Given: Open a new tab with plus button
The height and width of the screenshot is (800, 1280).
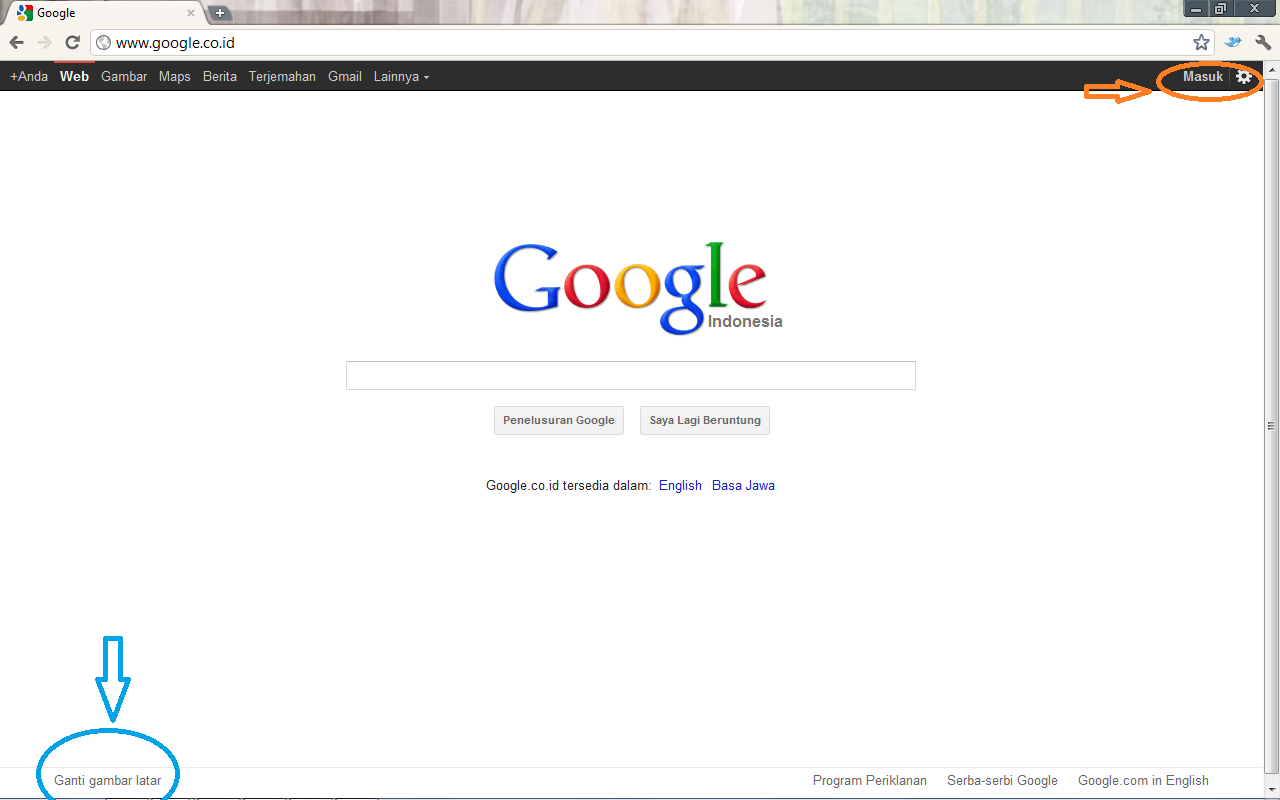Looking at the screenshot, I should pos(220,13).
